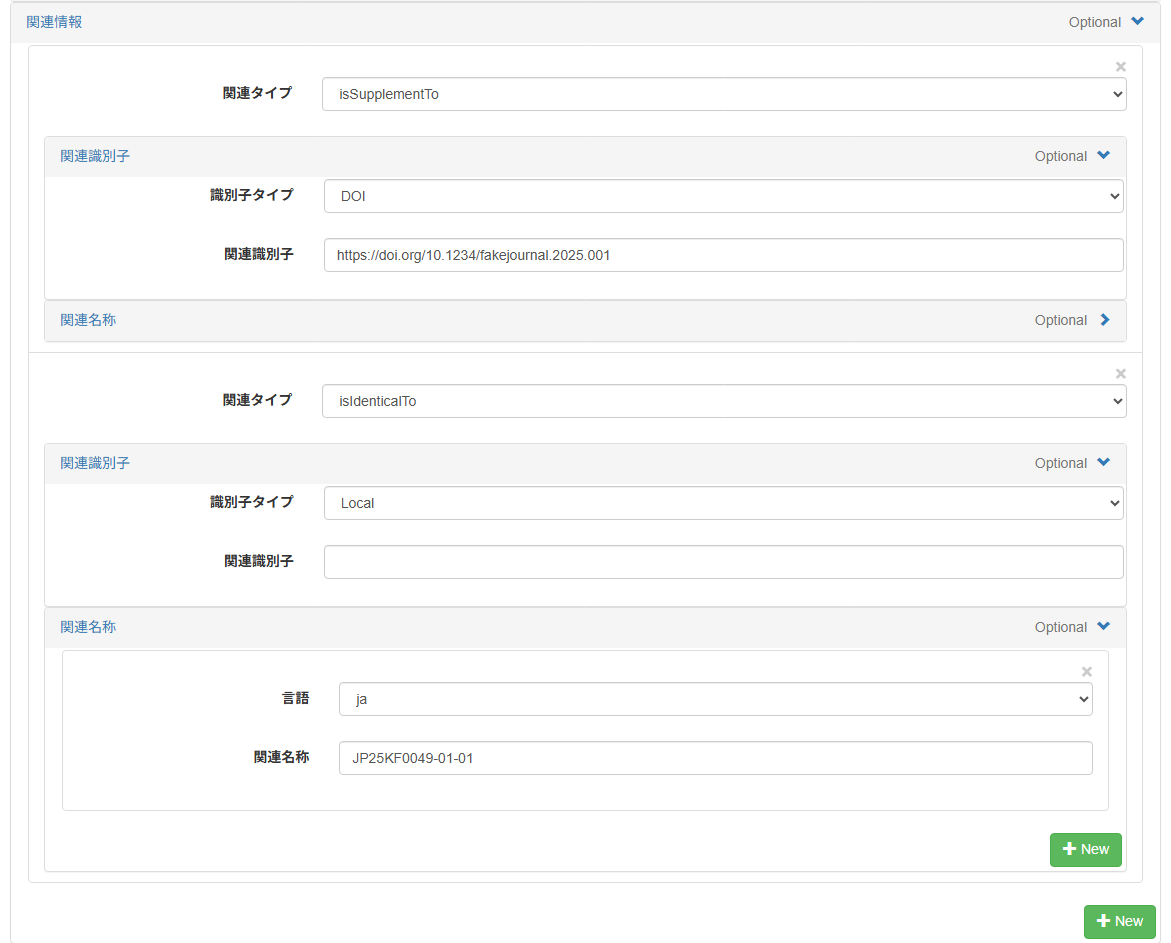Delete the JP25KF0049-01-01 relation name entry
This screenshot has width=1171, height=943.
(1087, 672)
